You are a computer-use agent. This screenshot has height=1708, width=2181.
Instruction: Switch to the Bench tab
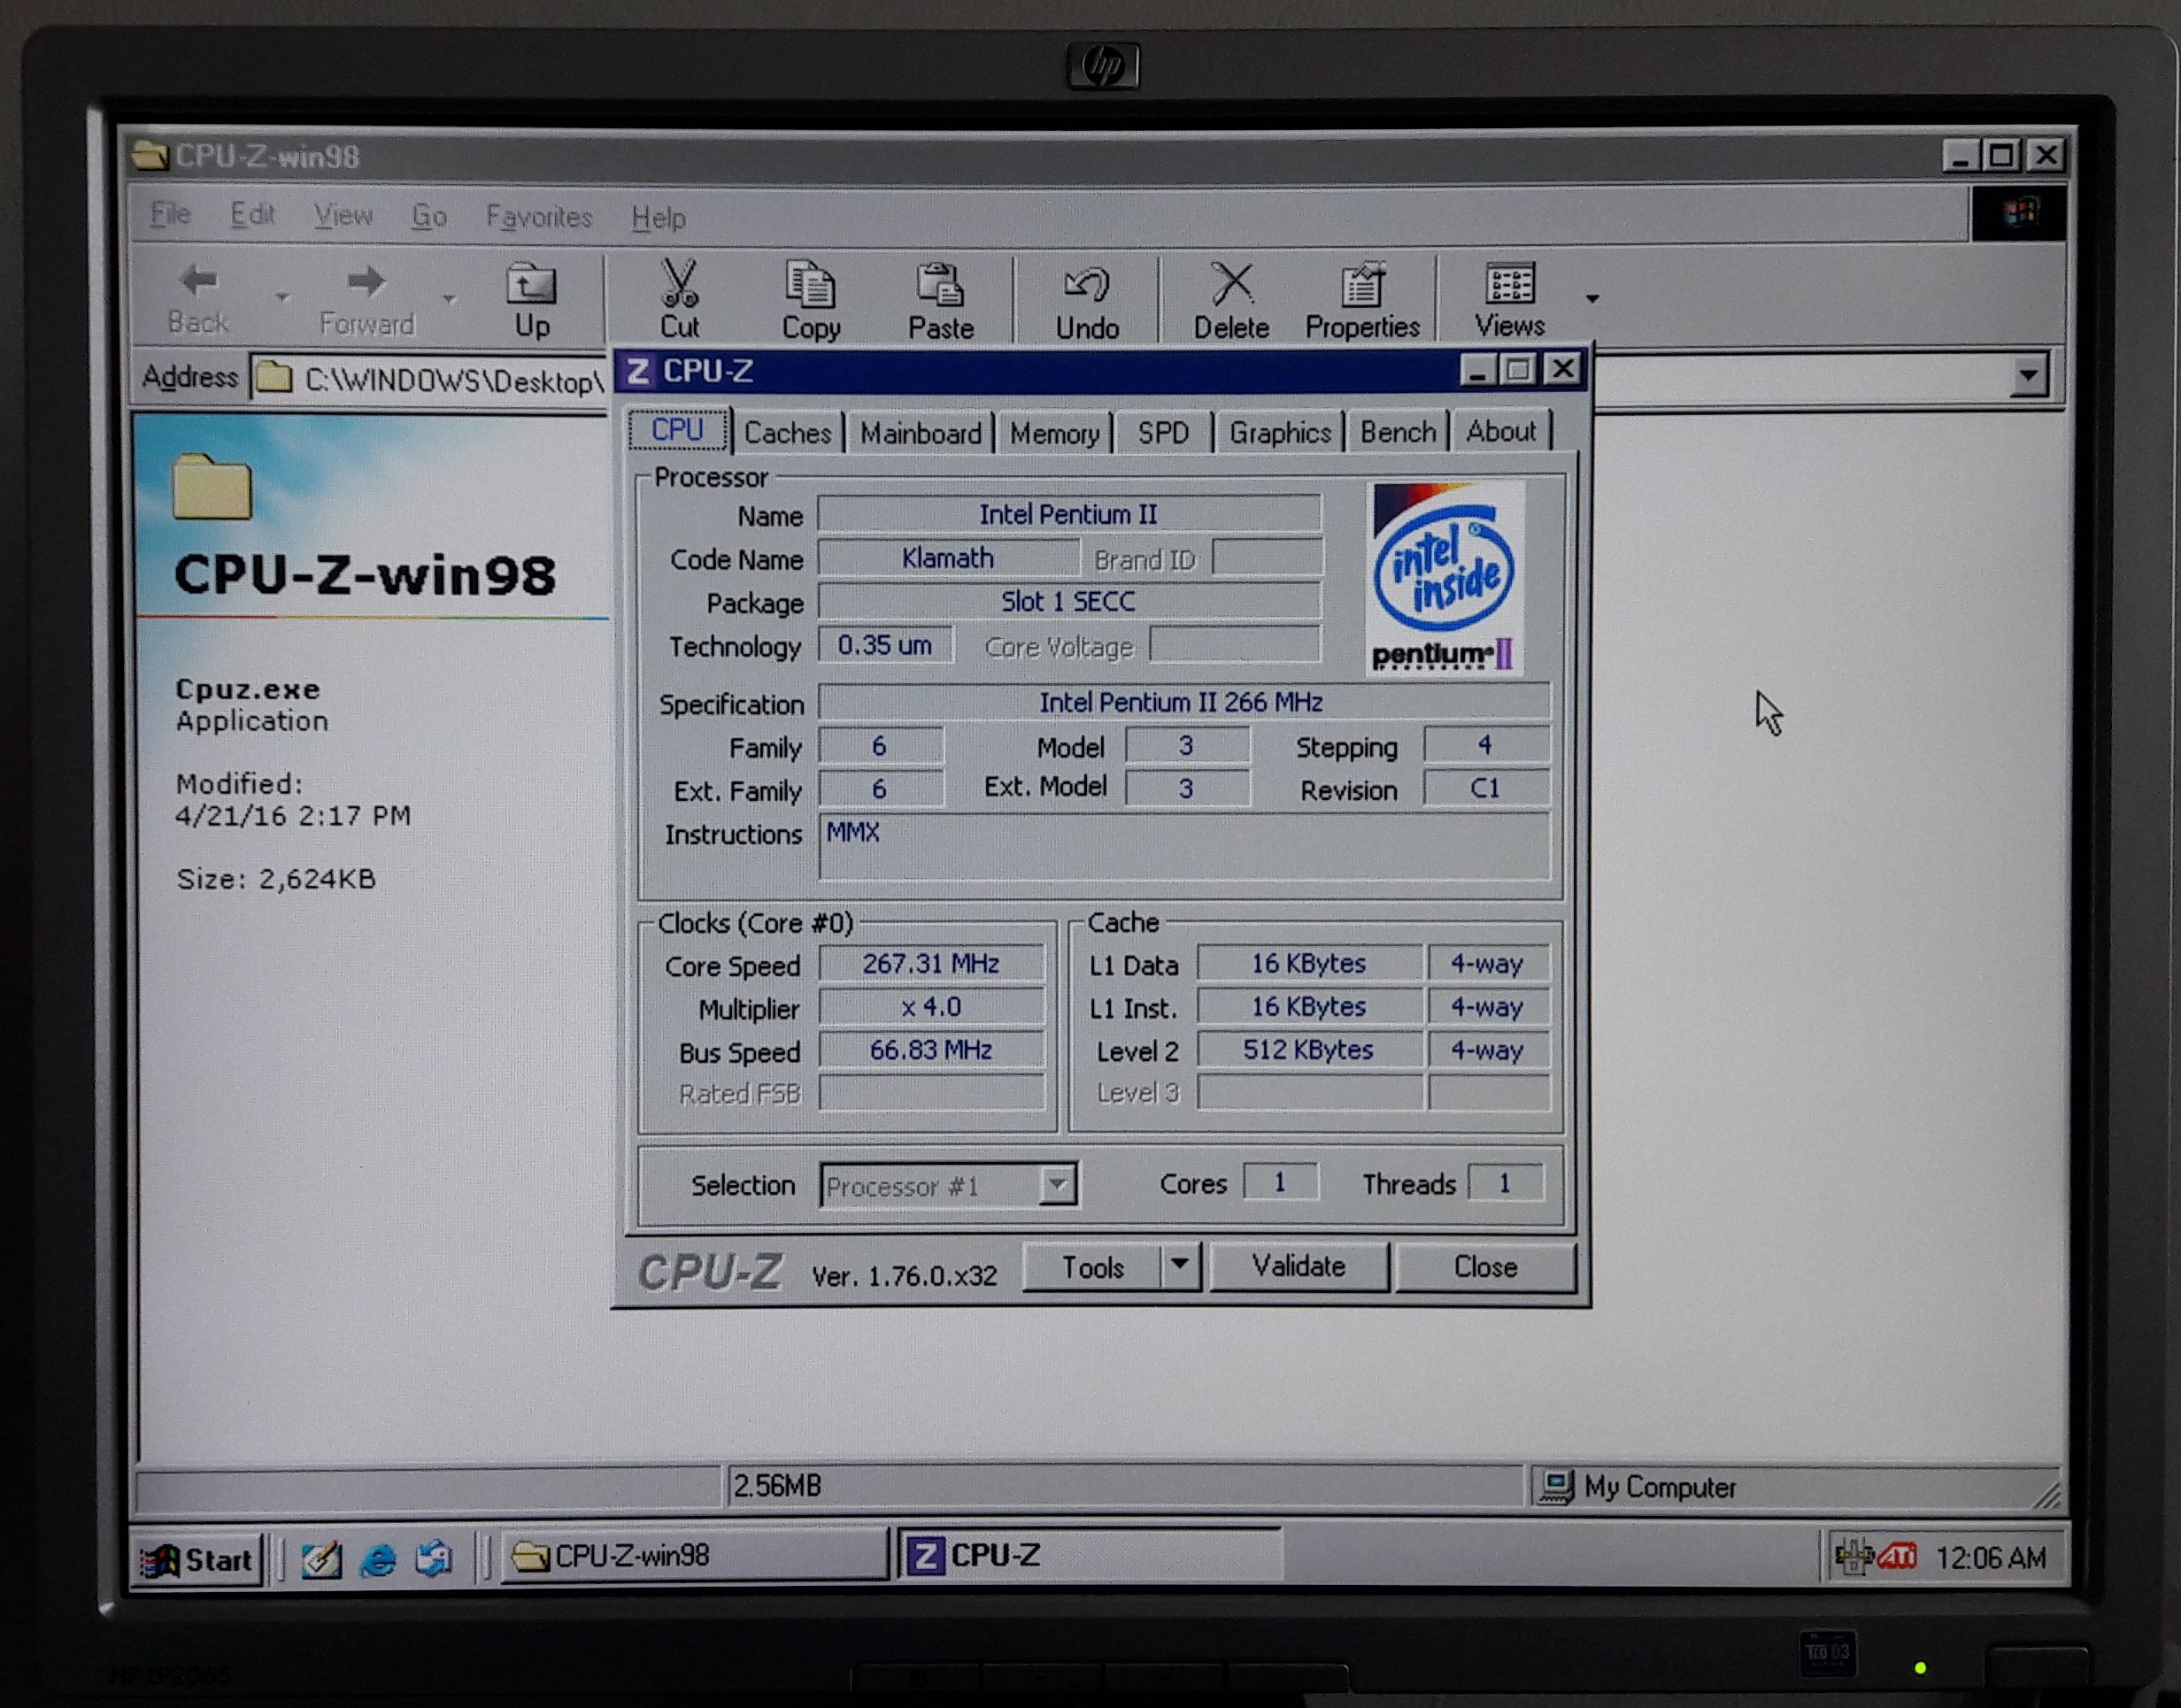point(1398,432)
